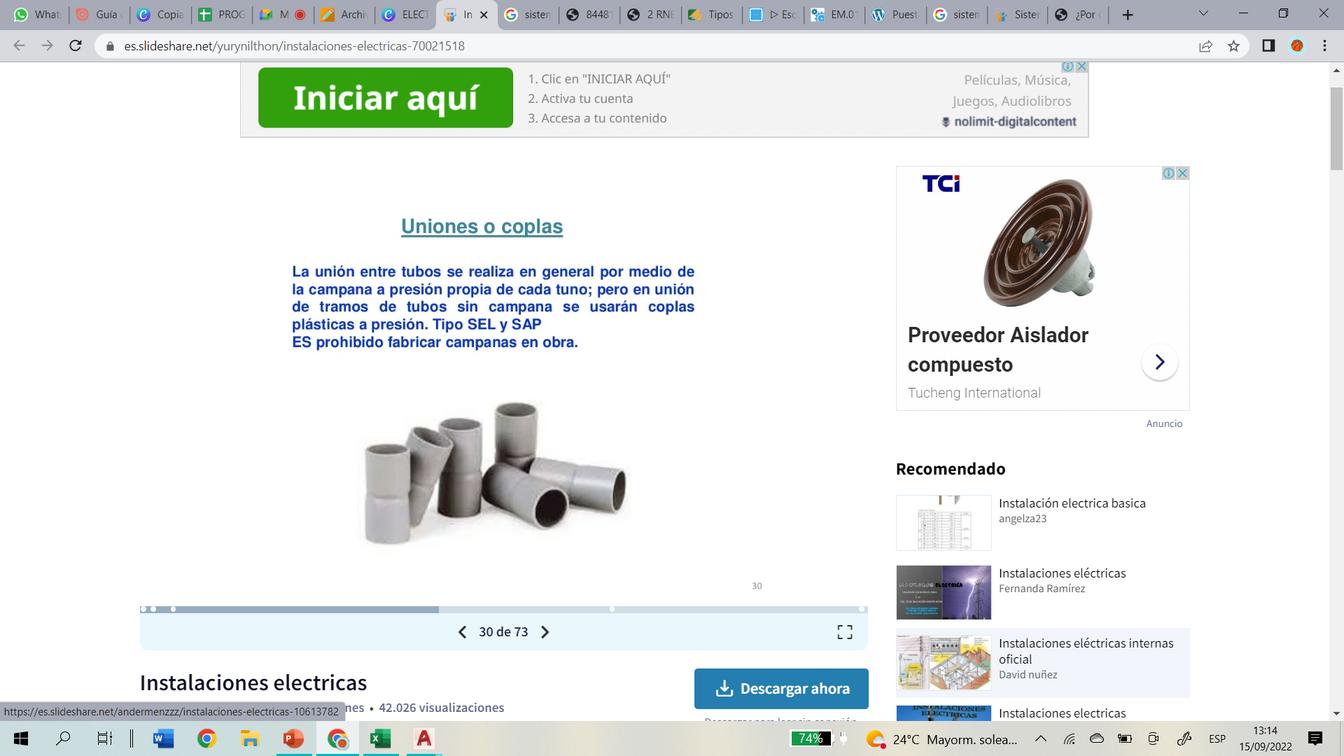Show hidden system tray icons
Screen dimensions: 1344x756
click(1040, 739)
